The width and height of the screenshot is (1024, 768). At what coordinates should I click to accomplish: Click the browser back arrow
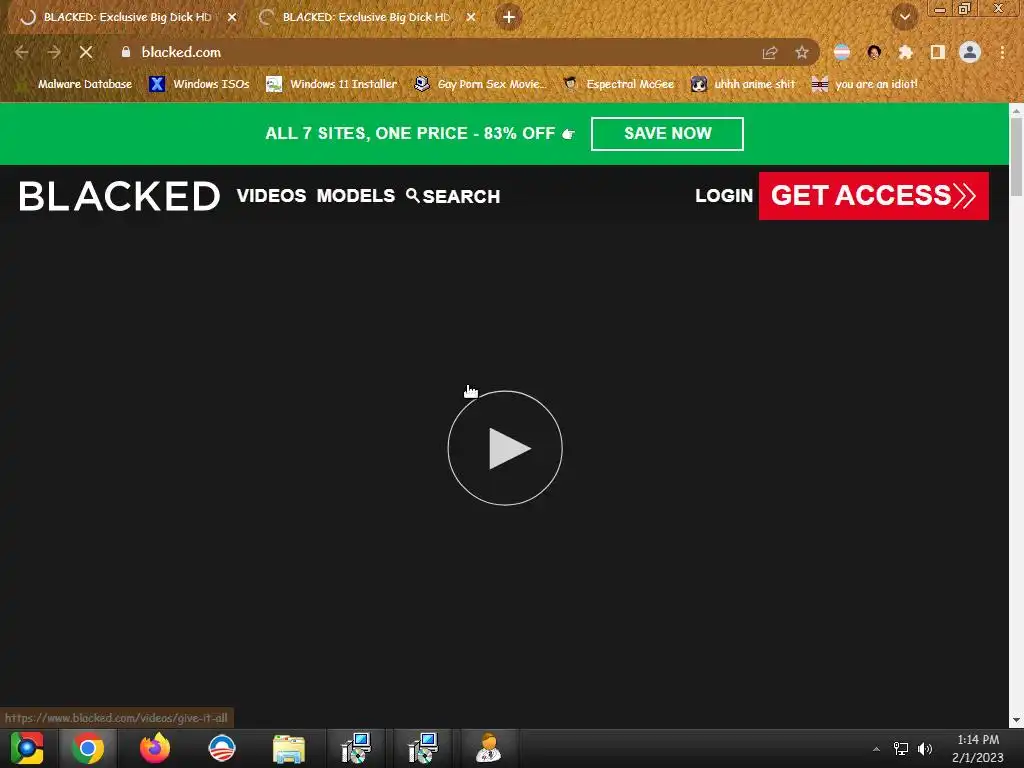pyautogui.click(x=22, y=52)
